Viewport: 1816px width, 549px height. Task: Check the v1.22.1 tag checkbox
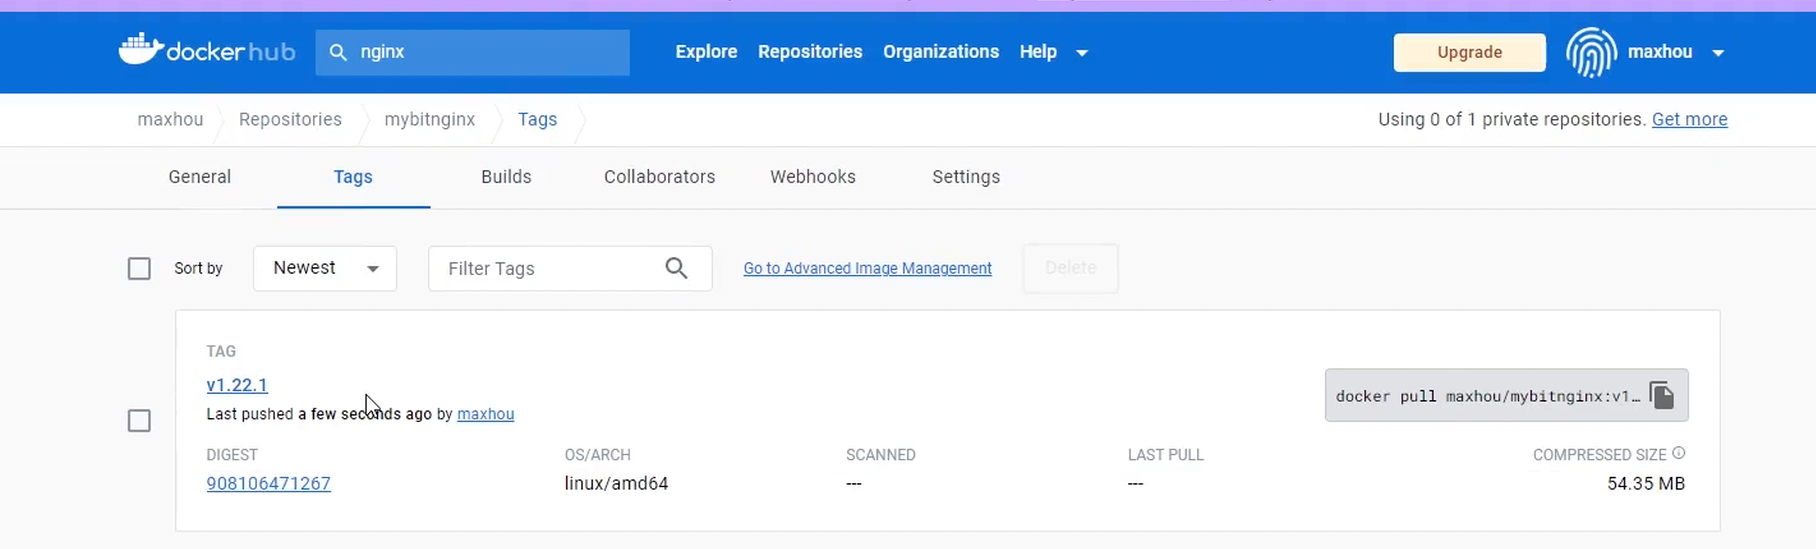tap(139, 421)
